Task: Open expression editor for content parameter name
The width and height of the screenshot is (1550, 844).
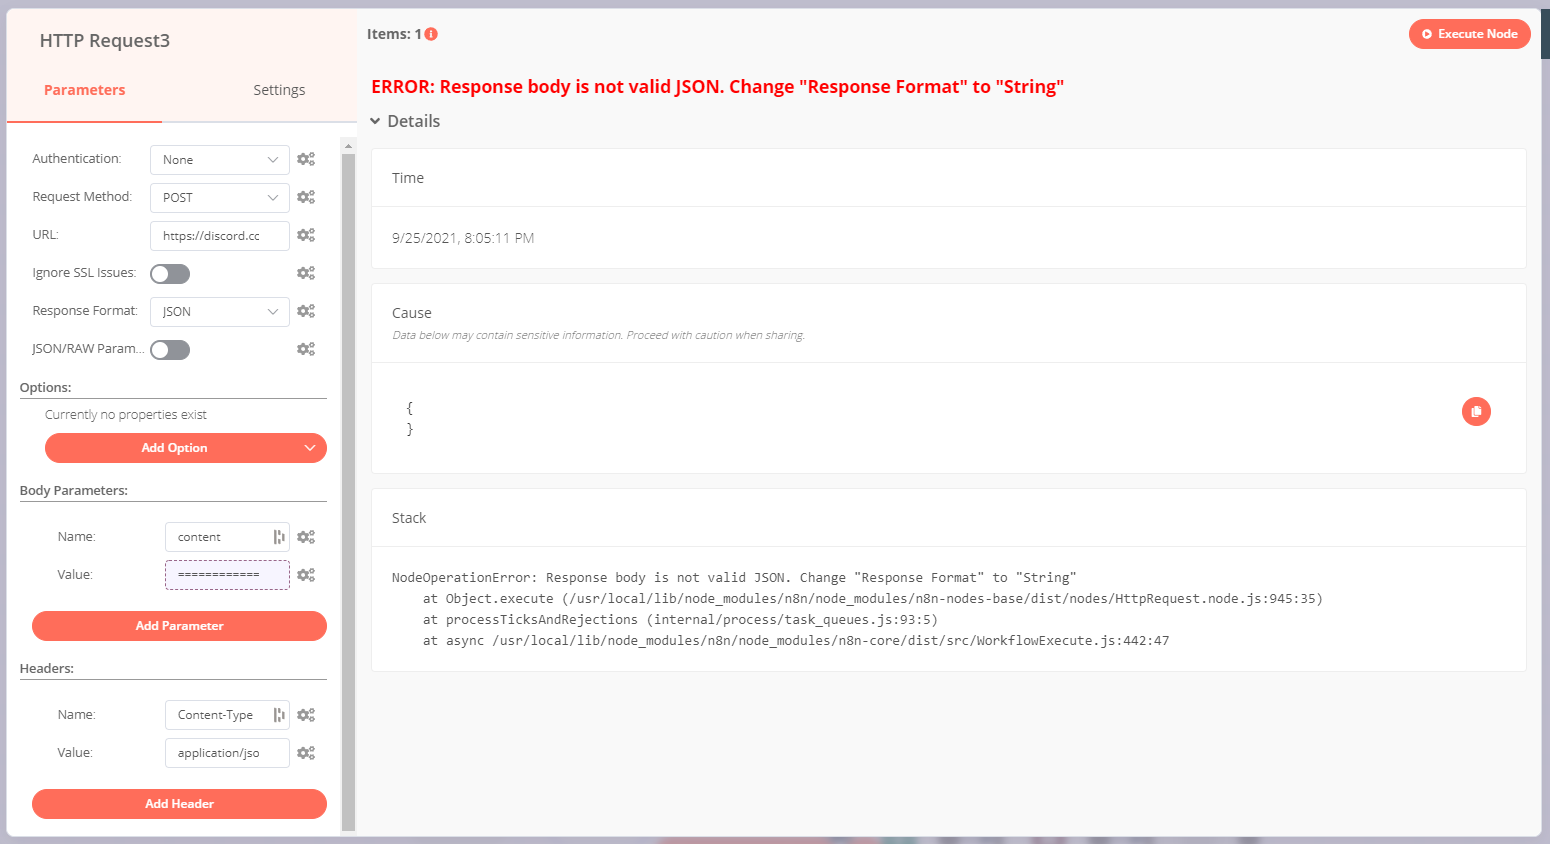Action: [281, 536]
